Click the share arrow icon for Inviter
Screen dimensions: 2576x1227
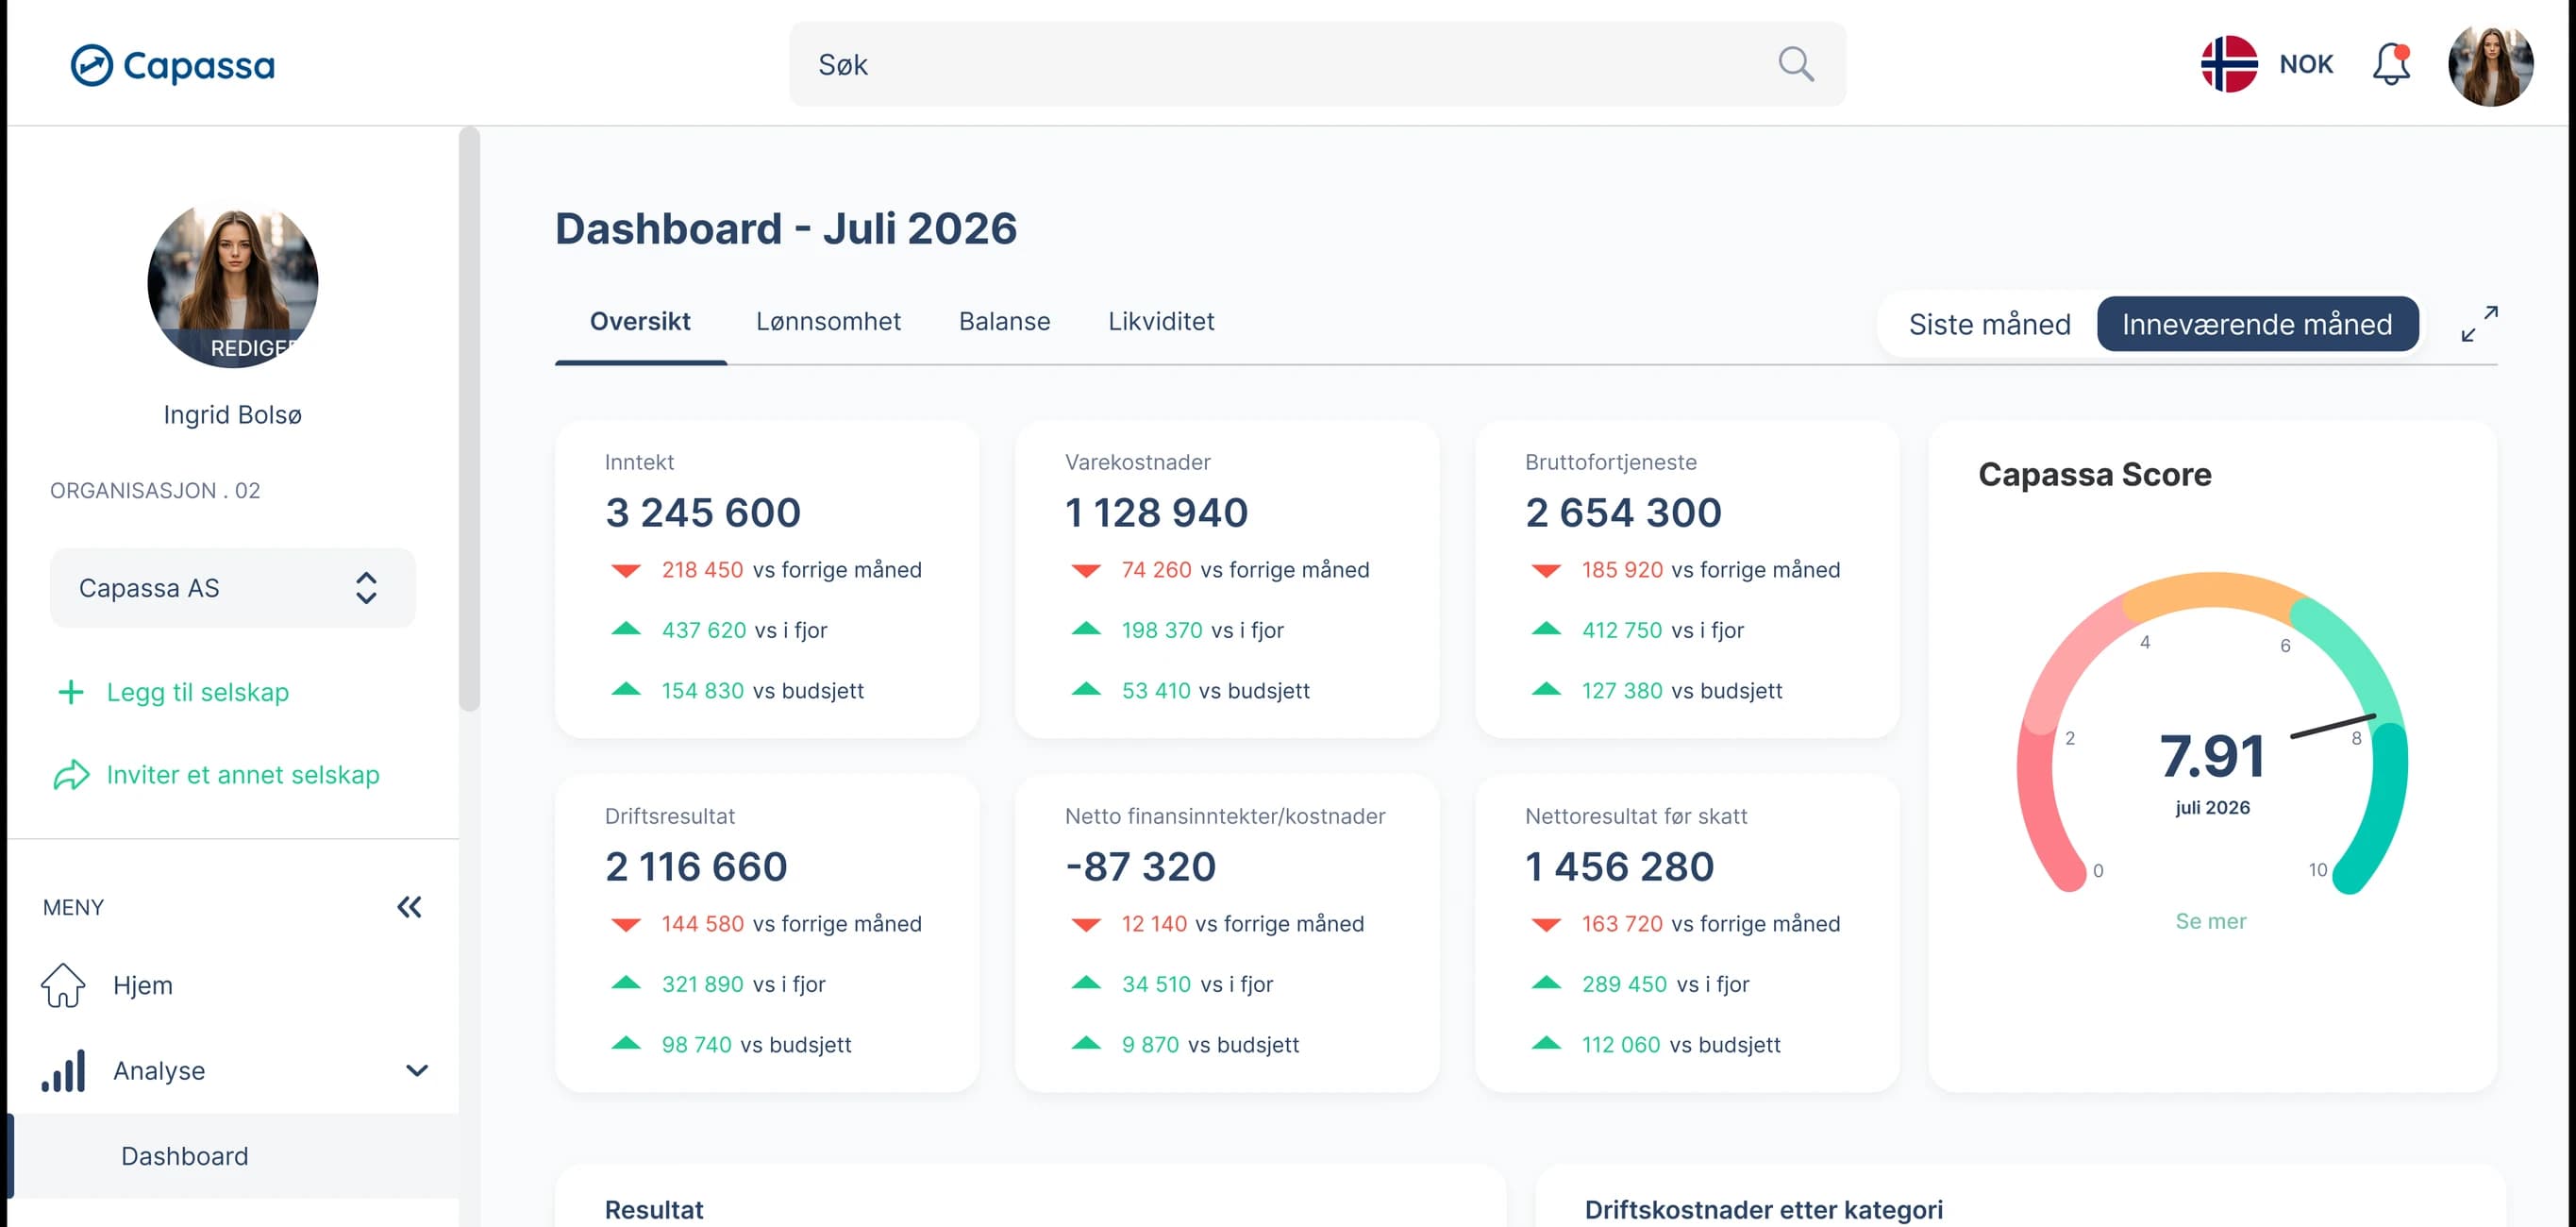(x=71, y=775)
